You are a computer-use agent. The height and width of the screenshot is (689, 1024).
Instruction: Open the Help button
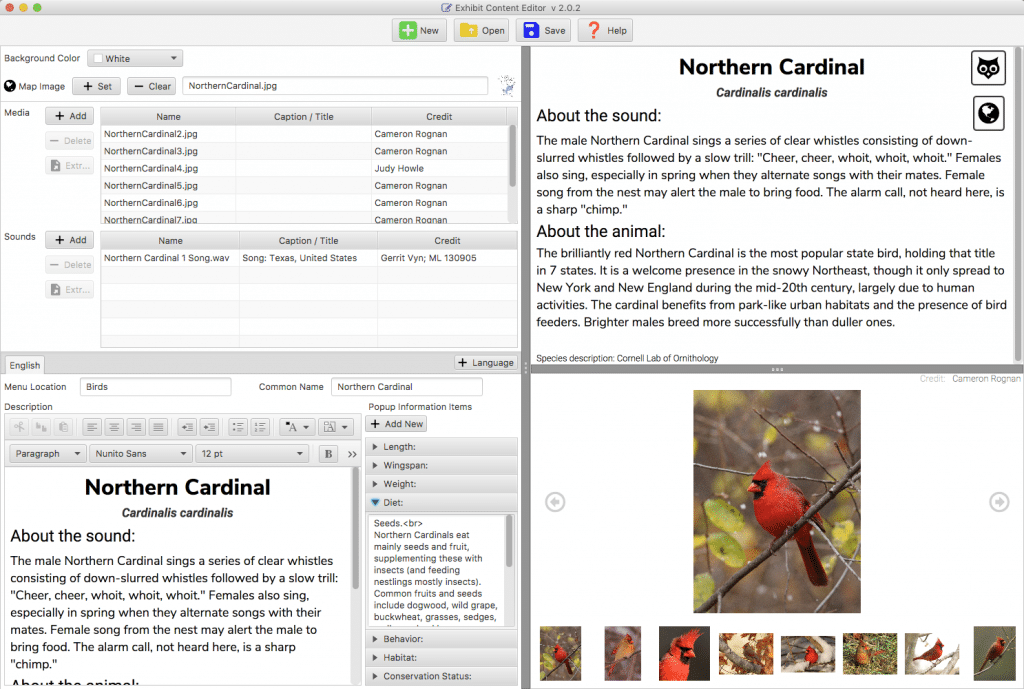click(x=605, y=31)
